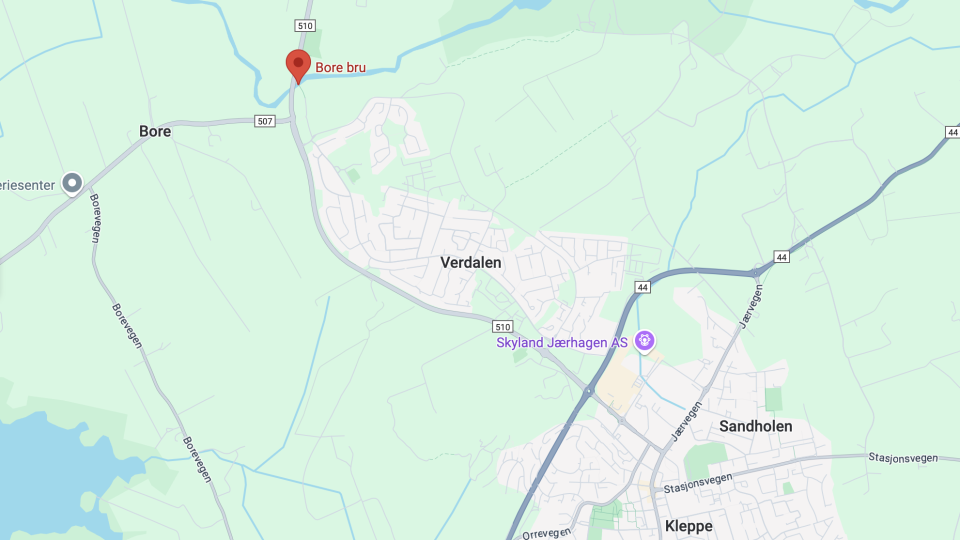Click the 507 road shield
The image size is (960, 540).
coord(265,121)
